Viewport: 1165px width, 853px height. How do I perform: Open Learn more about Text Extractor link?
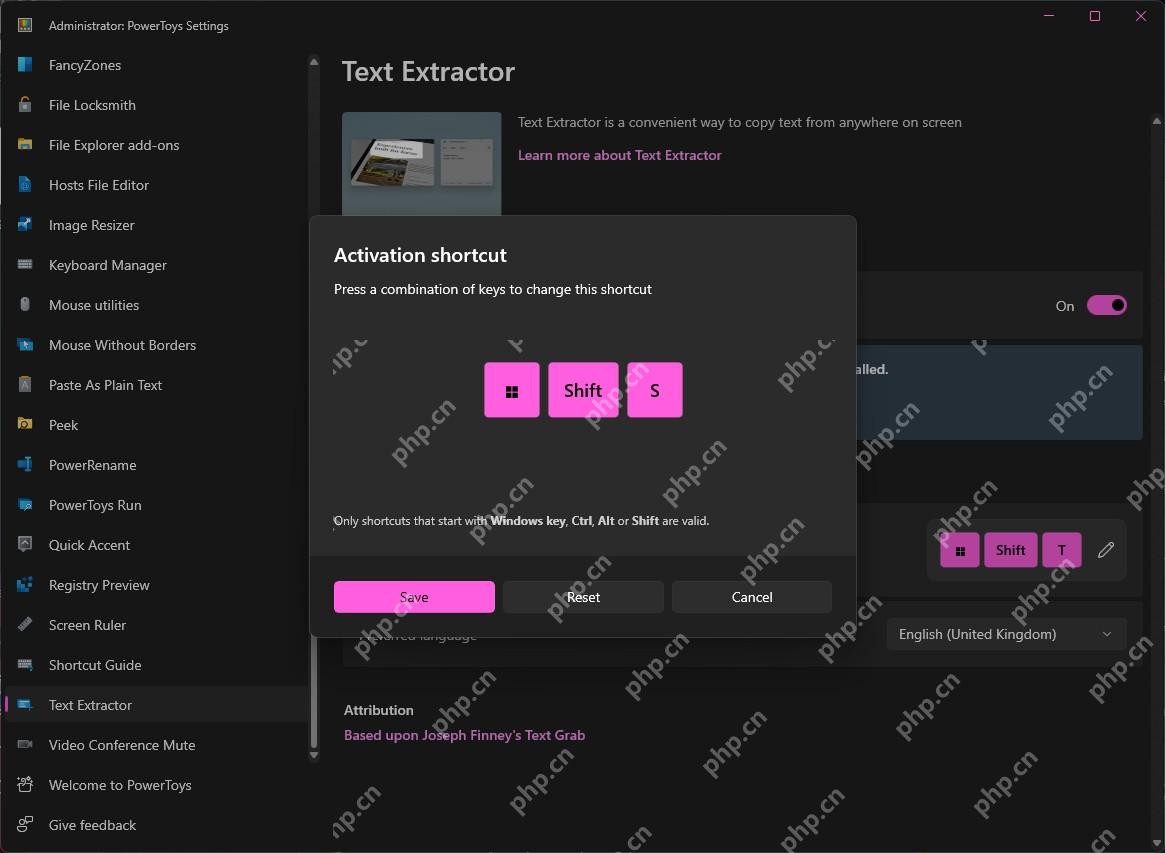pyautogui.click(x=620, y=155)
